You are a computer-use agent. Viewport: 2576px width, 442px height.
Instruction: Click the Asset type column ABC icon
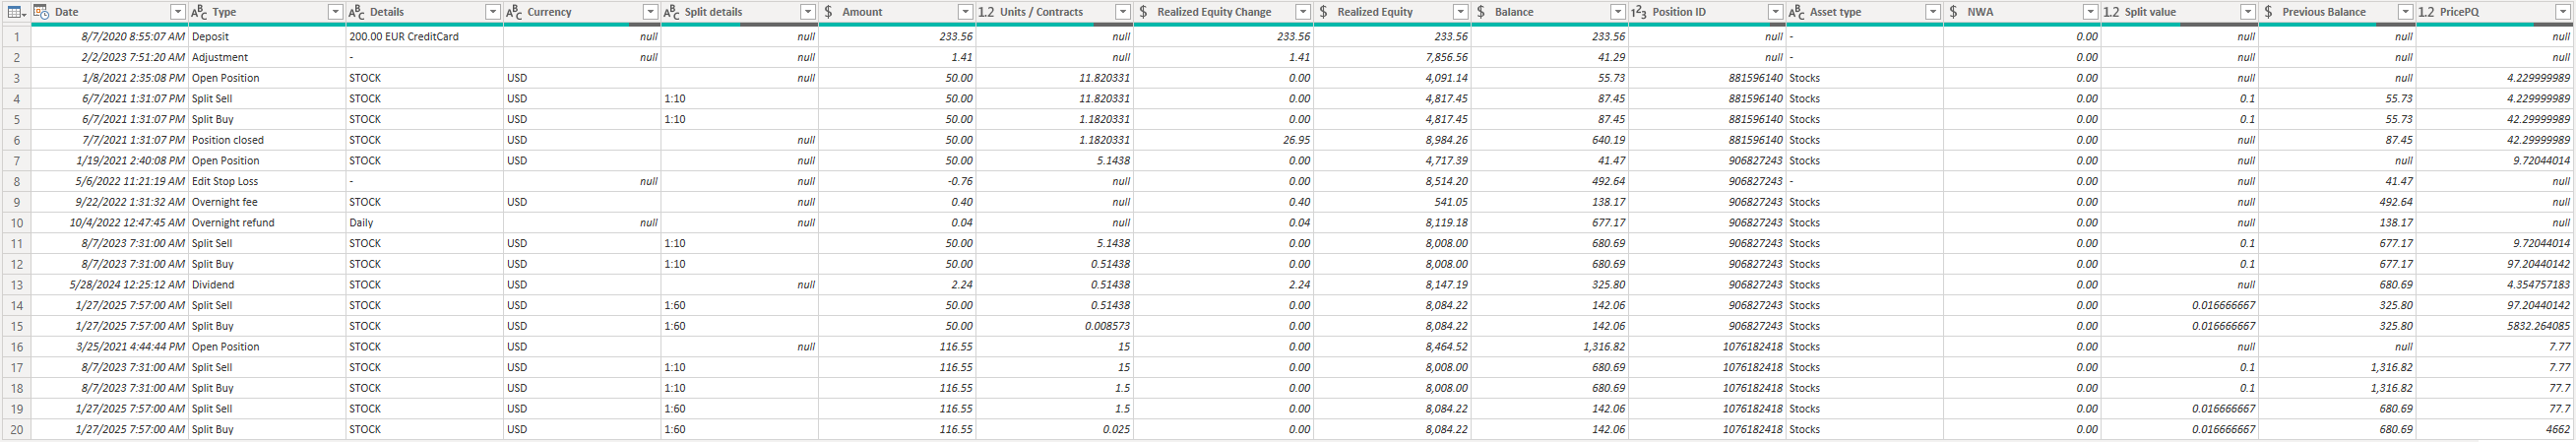coord(1796,12)
